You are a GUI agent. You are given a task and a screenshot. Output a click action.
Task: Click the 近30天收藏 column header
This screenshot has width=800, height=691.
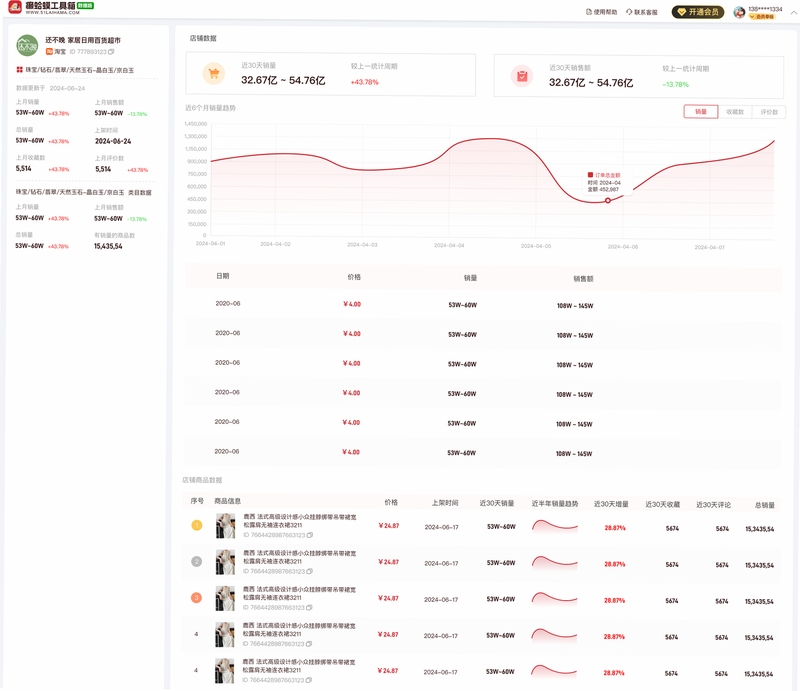662,504
